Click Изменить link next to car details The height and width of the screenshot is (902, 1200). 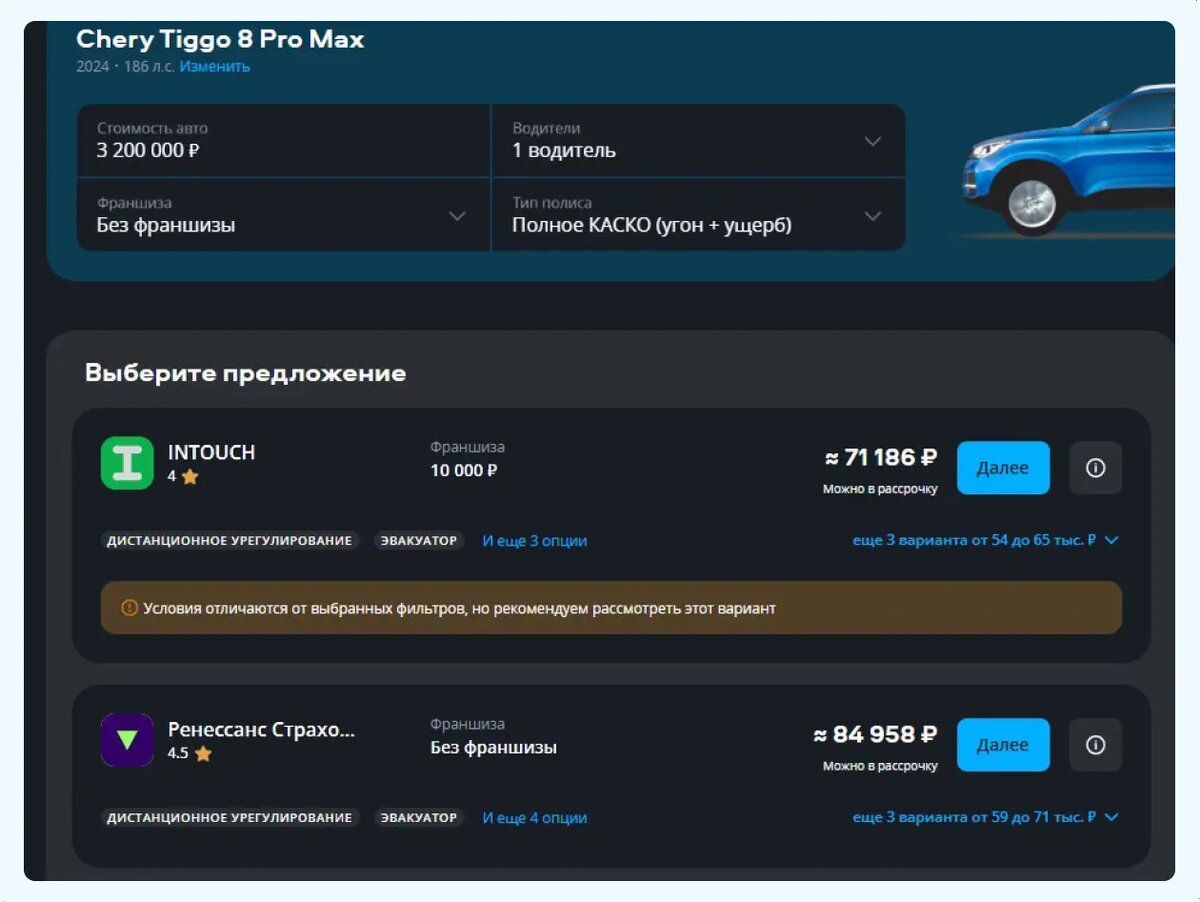click(x=215, y=66)
